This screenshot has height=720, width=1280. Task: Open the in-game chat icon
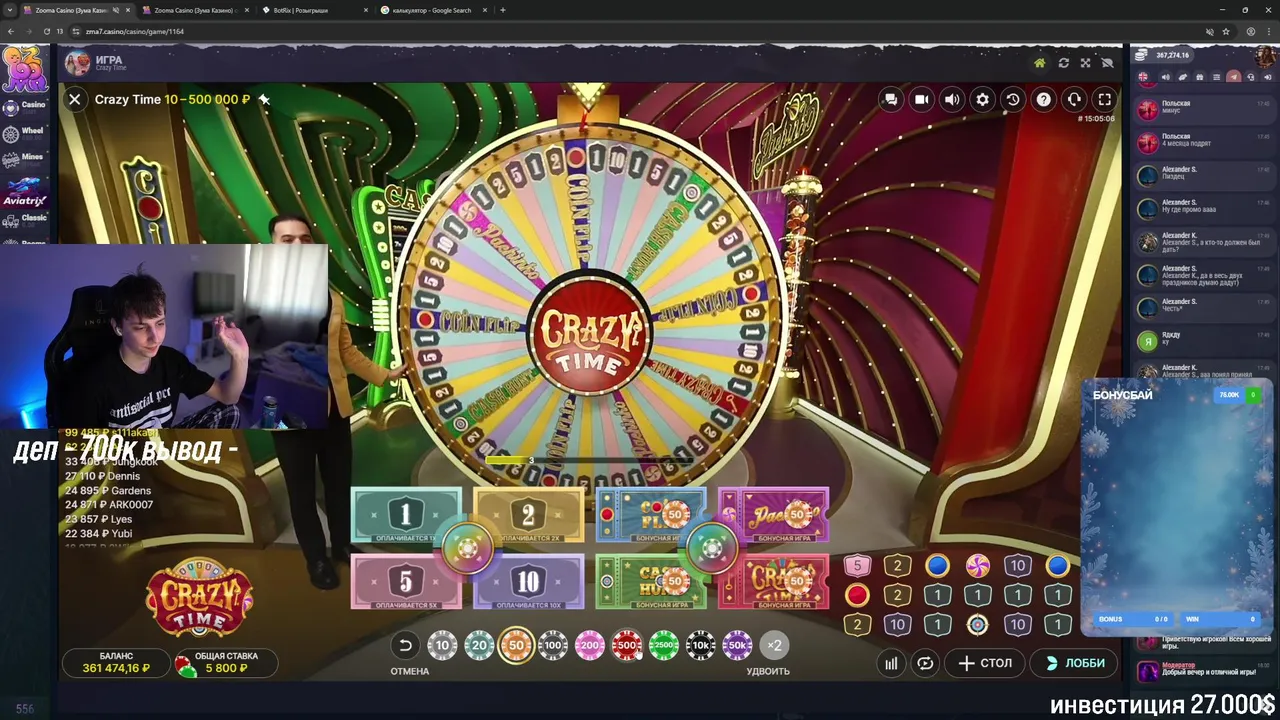click(x=891, y=99)
